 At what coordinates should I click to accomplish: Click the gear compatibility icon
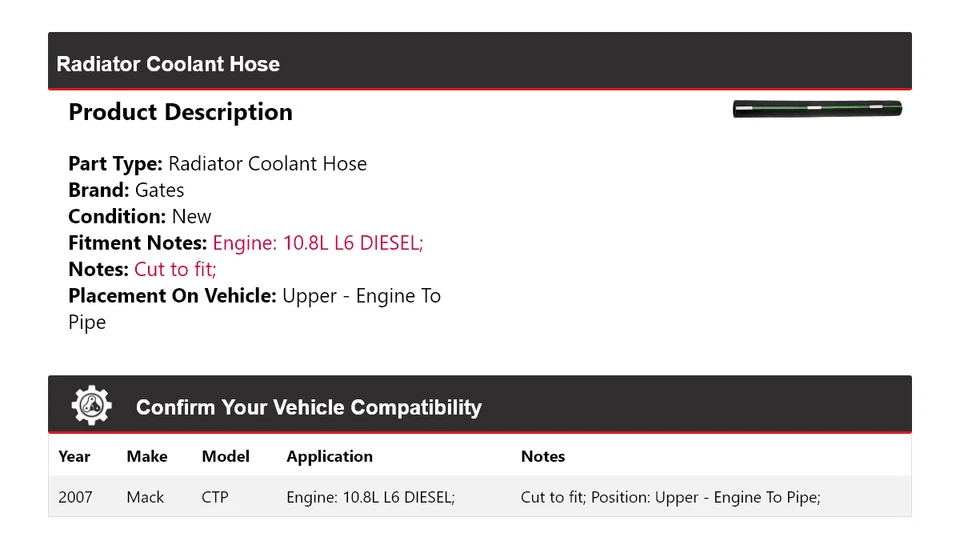[x=91, y=406]
